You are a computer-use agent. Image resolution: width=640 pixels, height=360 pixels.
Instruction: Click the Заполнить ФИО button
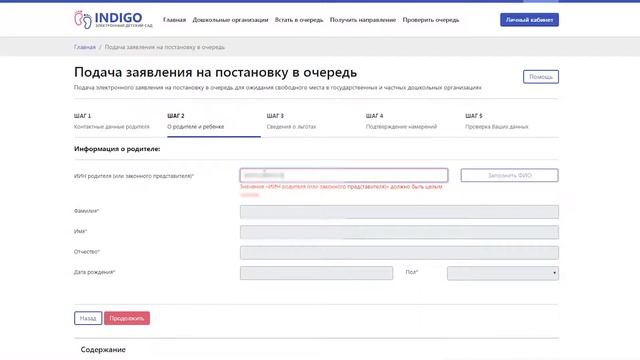[x=509, y=175]
